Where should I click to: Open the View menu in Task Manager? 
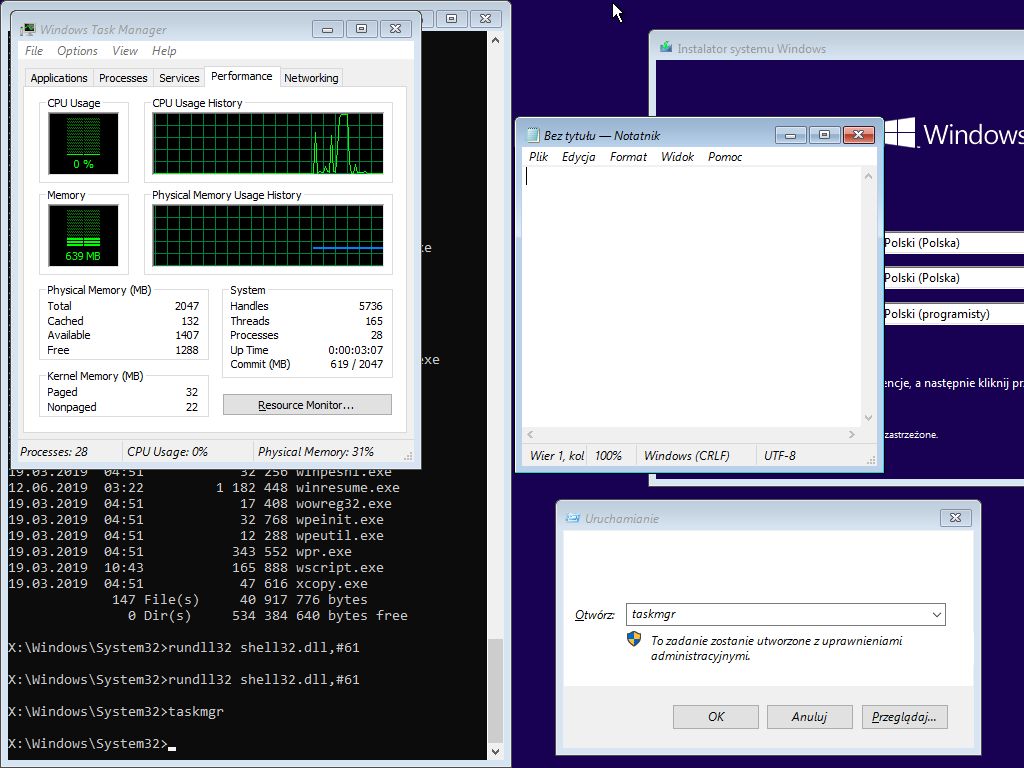pyautogui.click(x=125, y=51)
